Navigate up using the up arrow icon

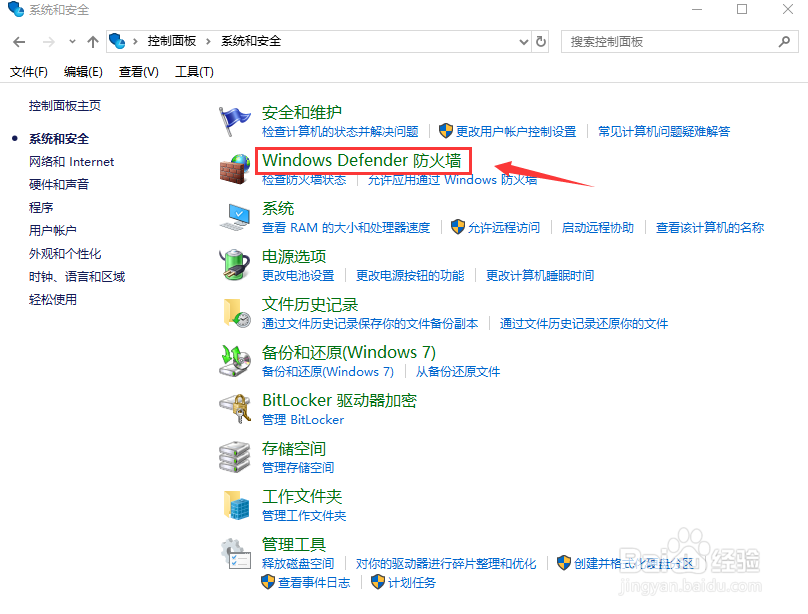coord(92,41)
